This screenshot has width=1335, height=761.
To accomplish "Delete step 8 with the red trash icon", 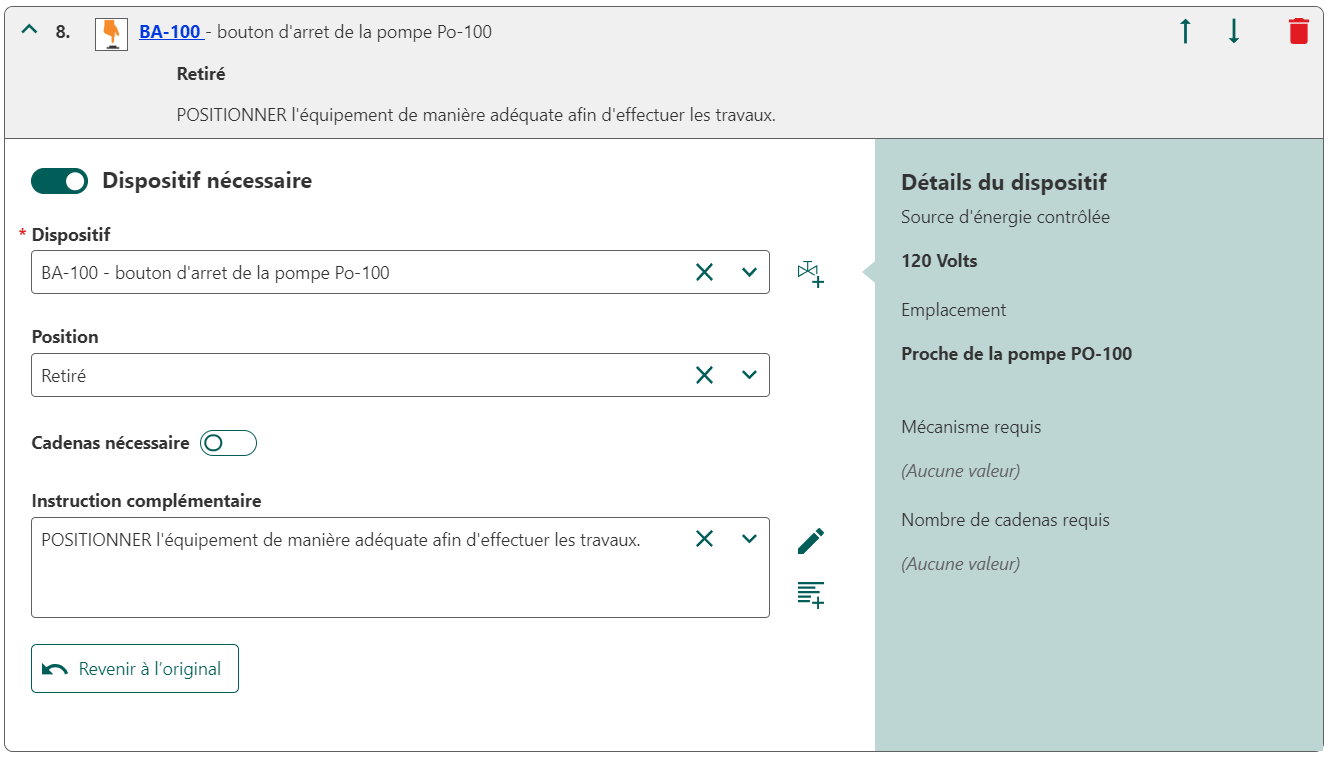I will coord(1298,31).
